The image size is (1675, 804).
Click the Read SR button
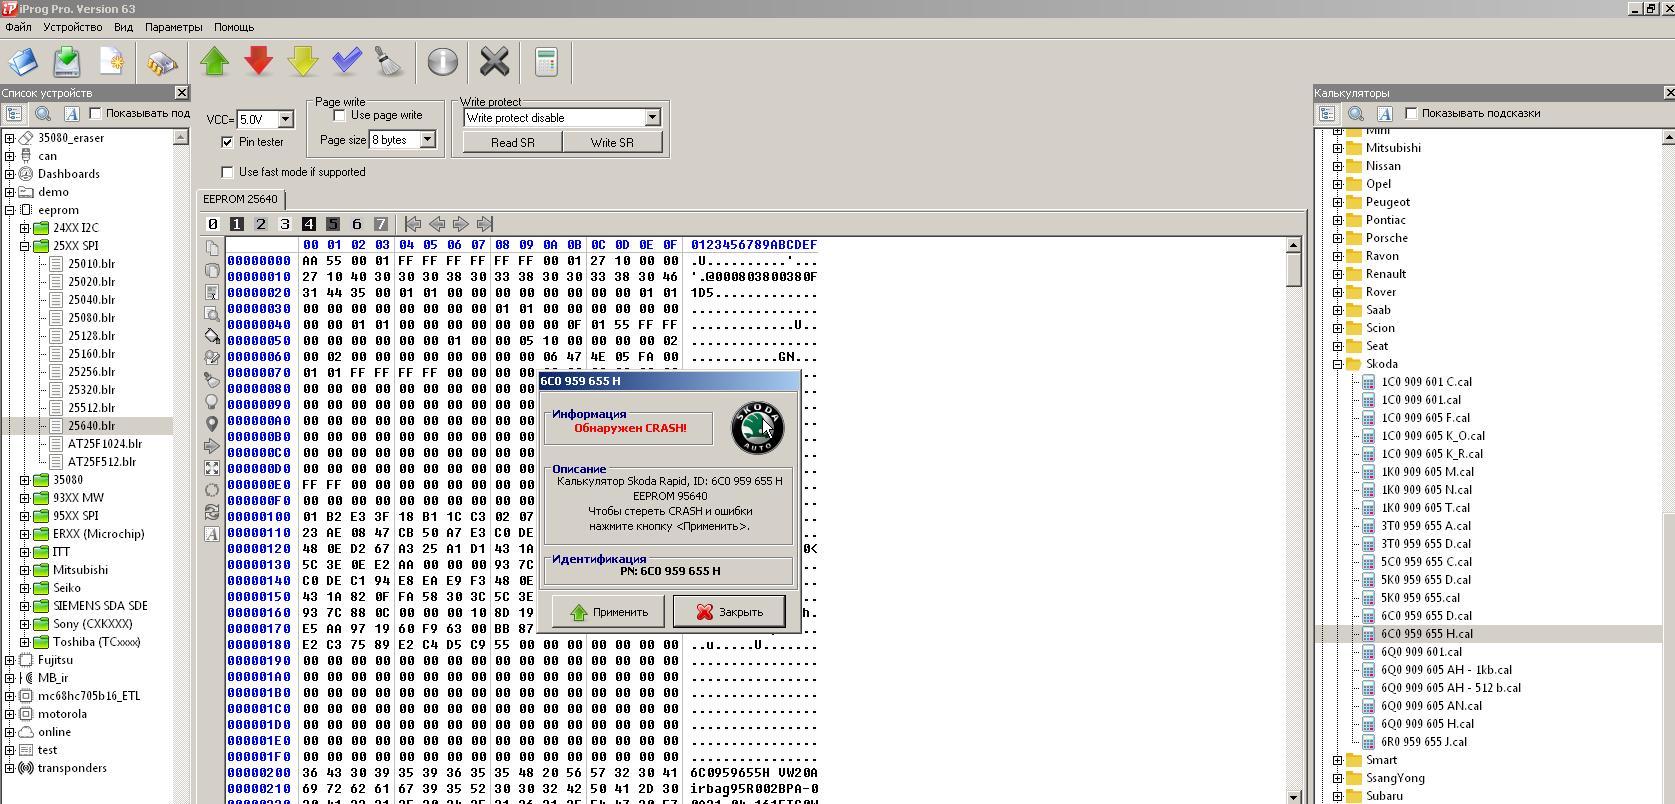512,142
